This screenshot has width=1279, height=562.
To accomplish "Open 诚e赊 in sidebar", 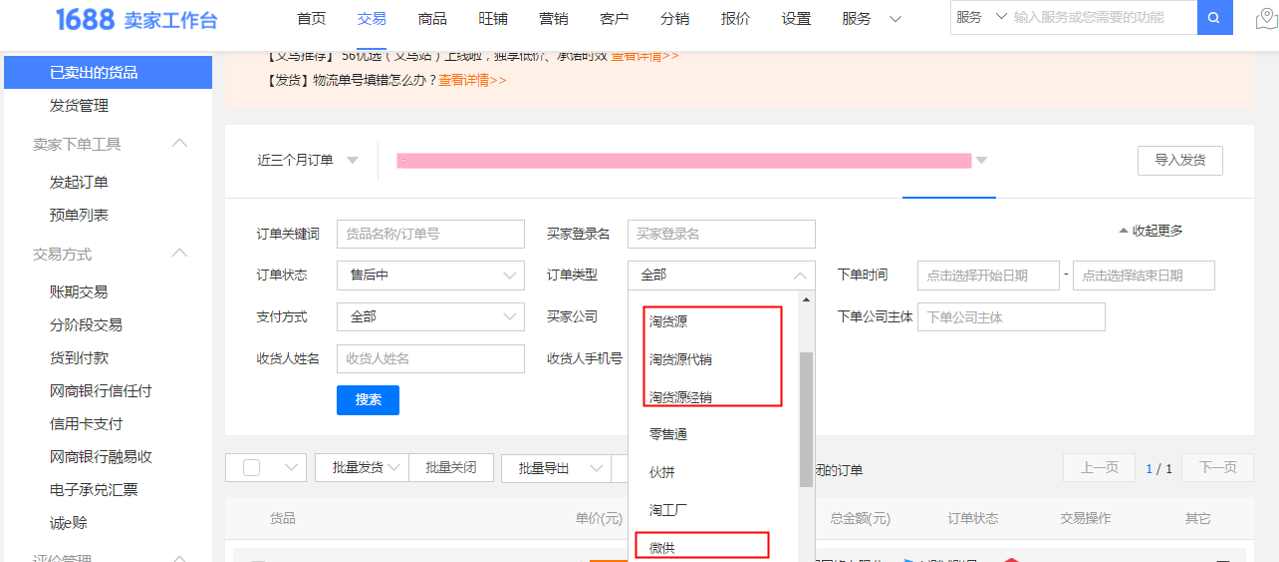I will pos(69,523).
